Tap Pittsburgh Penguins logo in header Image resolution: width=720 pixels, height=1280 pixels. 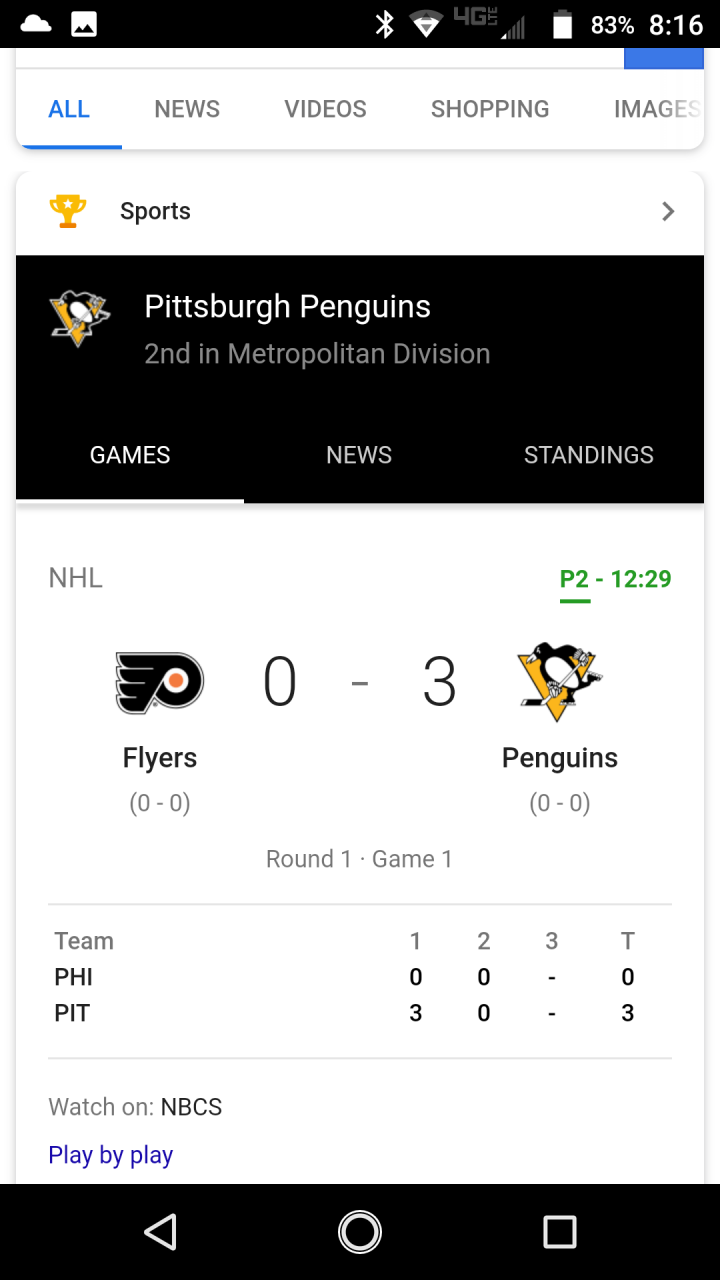[x=80, y=318]
